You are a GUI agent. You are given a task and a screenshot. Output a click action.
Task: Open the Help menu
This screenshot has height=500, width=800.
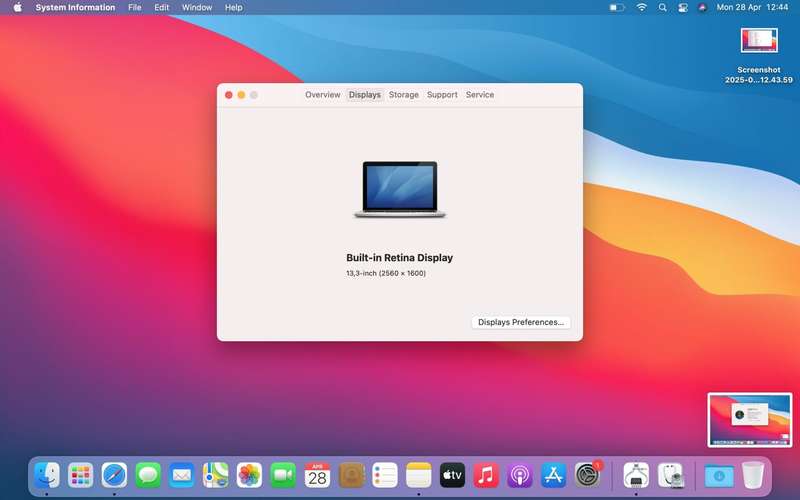[234, 8]
